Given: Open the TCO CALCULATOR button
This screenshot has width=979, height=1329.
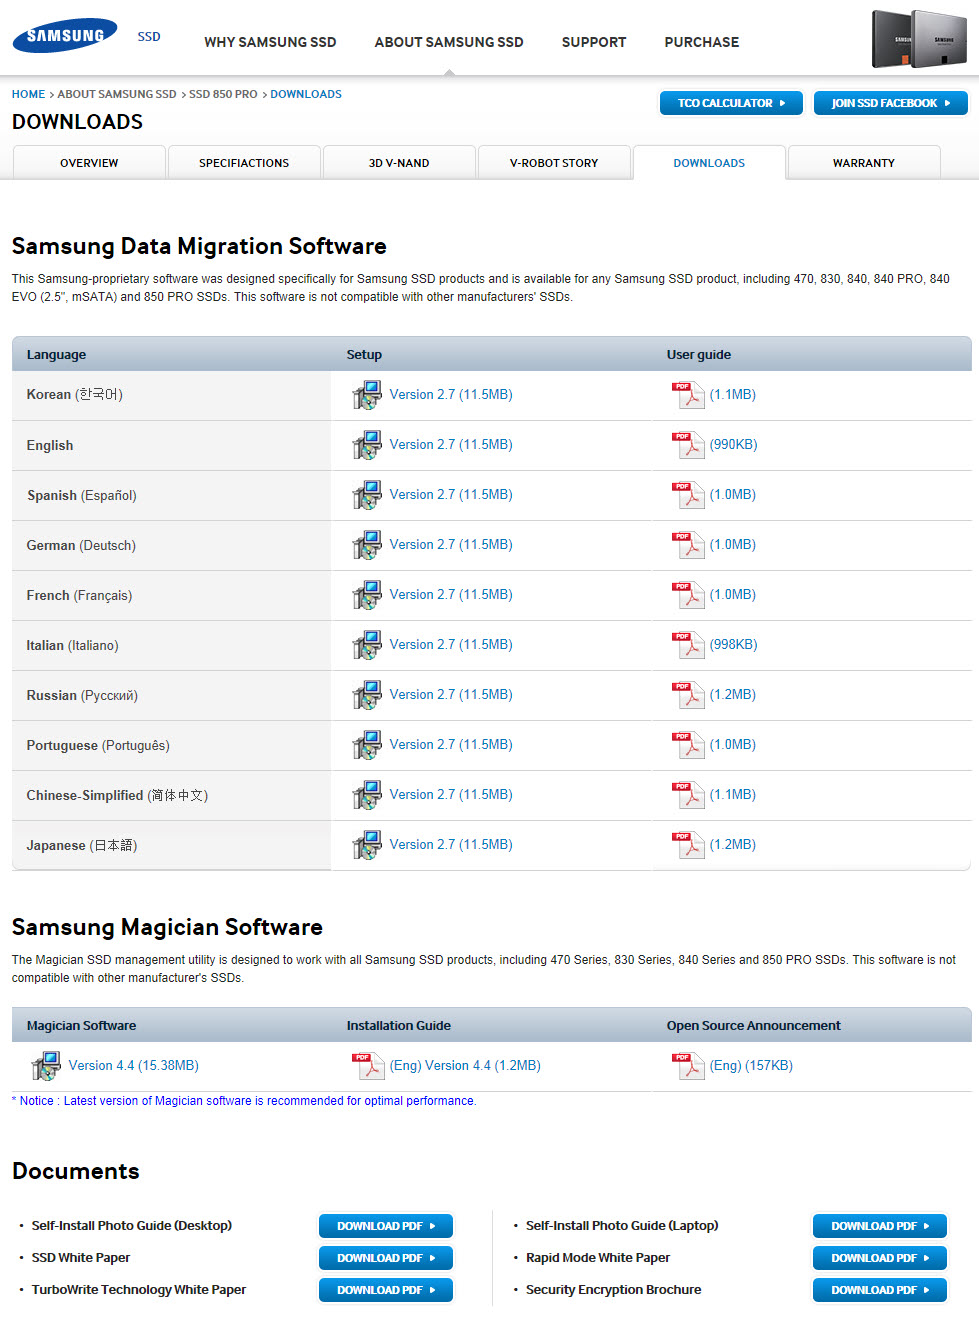Looking at the screenshot, I should pyautogui.click(x=731, y=103).
